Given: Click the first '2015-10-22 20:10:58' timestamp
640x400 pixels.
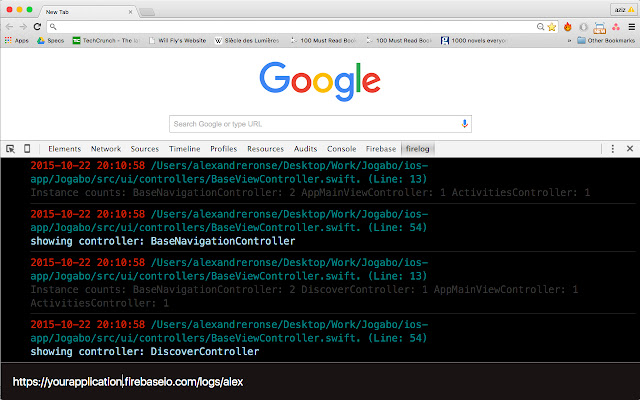Looking at the screenshot, I should (x=87, y=166).
